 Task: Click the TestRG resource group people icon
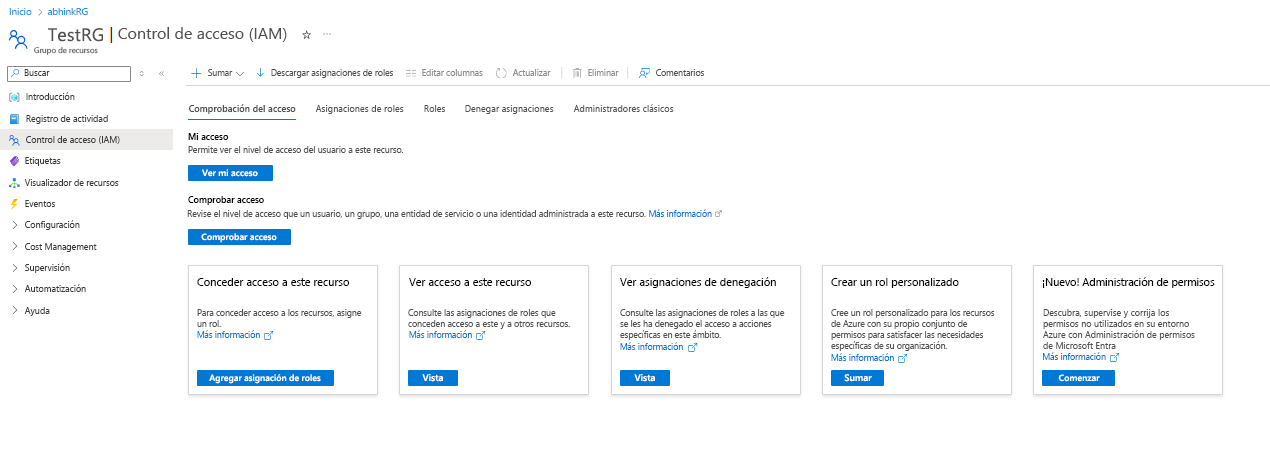coord(18,39)
